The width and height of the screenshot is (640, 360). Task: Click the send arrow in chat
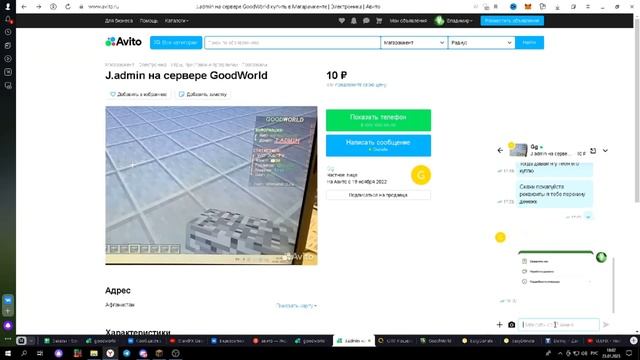pyautogui.click(x=606, y=324)
